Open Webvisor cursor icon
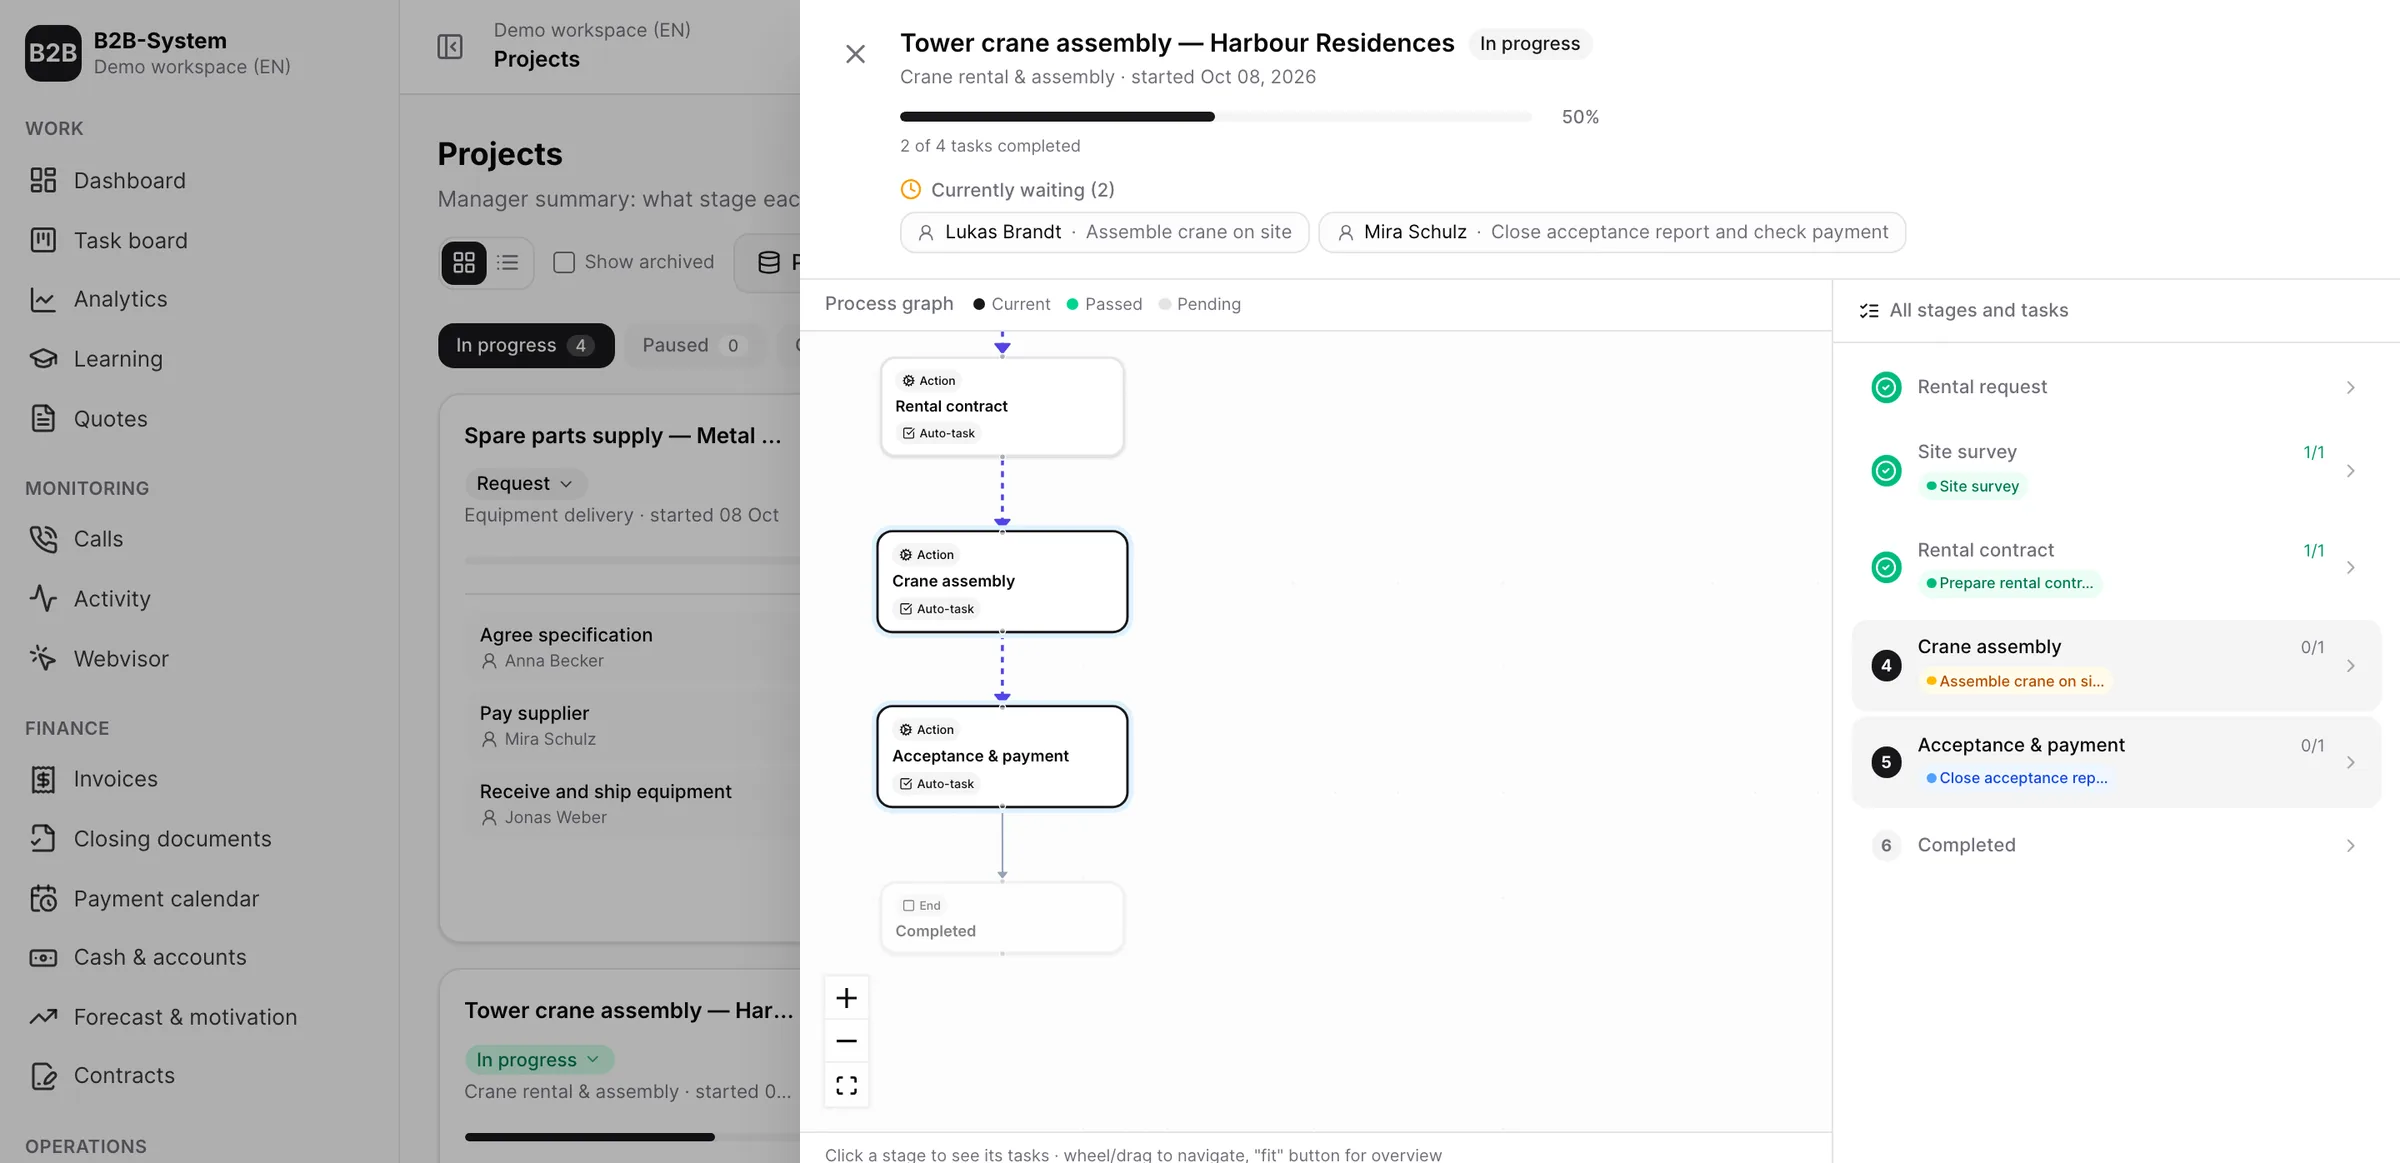The image size is (2400, 1163). (43, 658)
